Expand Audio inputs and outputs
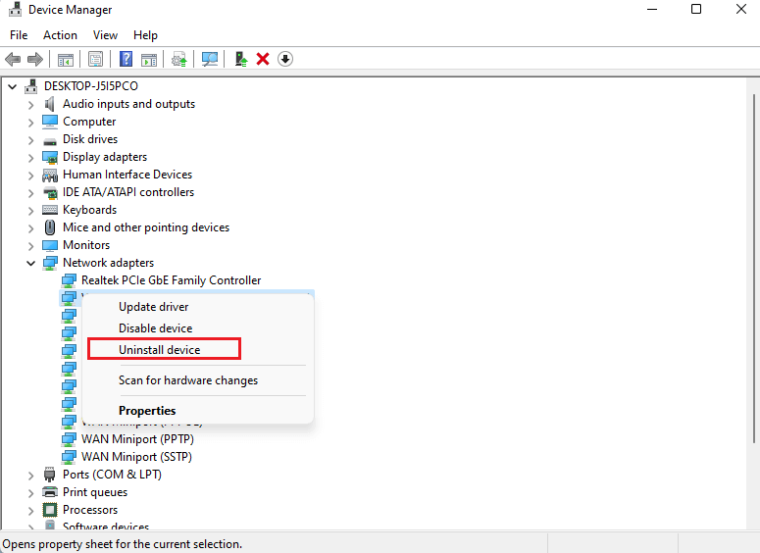This screenshot has height=553, width=760. point(31,105)
